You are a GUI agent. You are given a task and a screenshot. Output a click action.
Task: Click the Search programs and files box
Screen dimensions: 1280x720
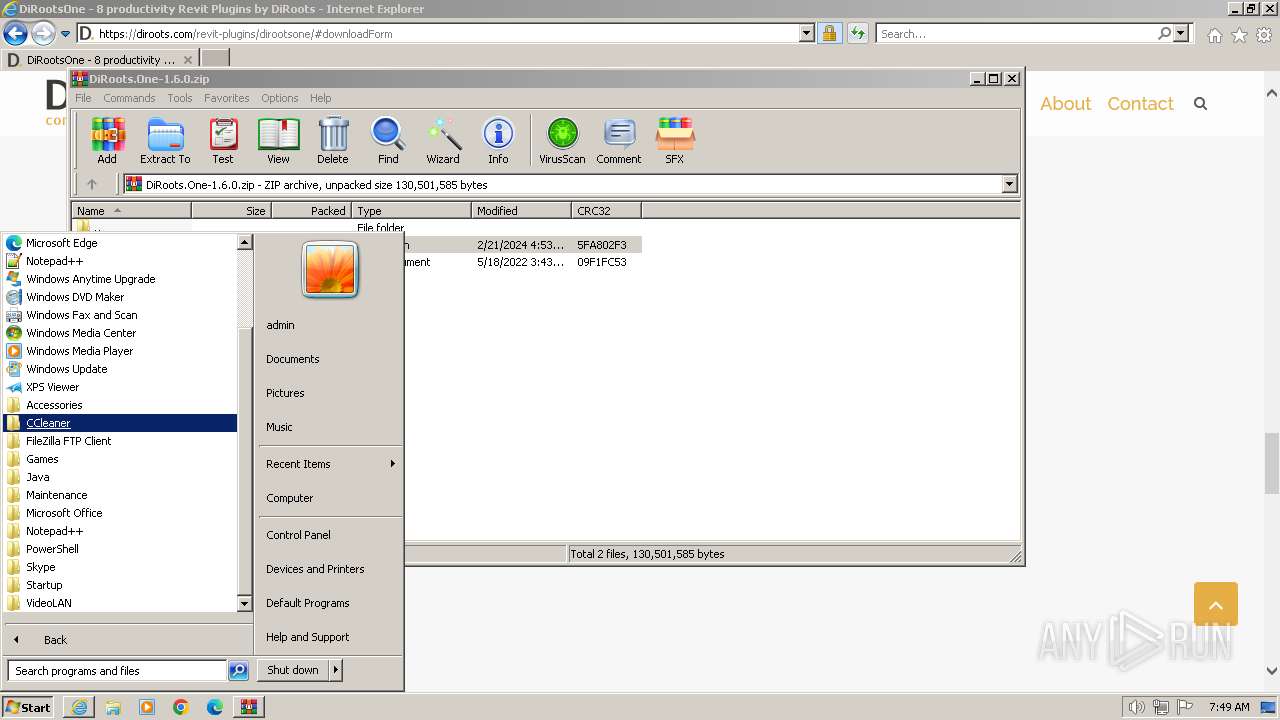(x=117, y=671)
